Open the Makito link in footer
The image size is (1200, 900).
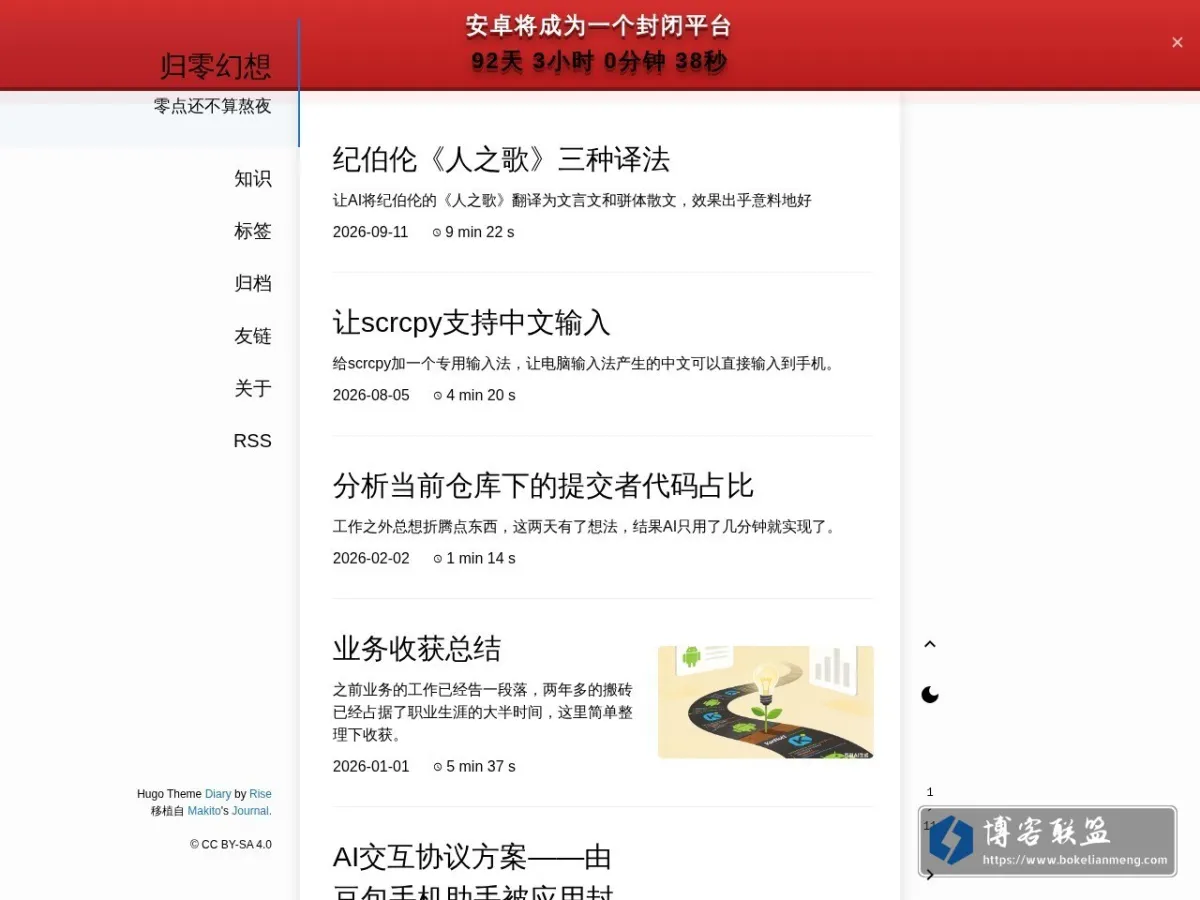204,811
